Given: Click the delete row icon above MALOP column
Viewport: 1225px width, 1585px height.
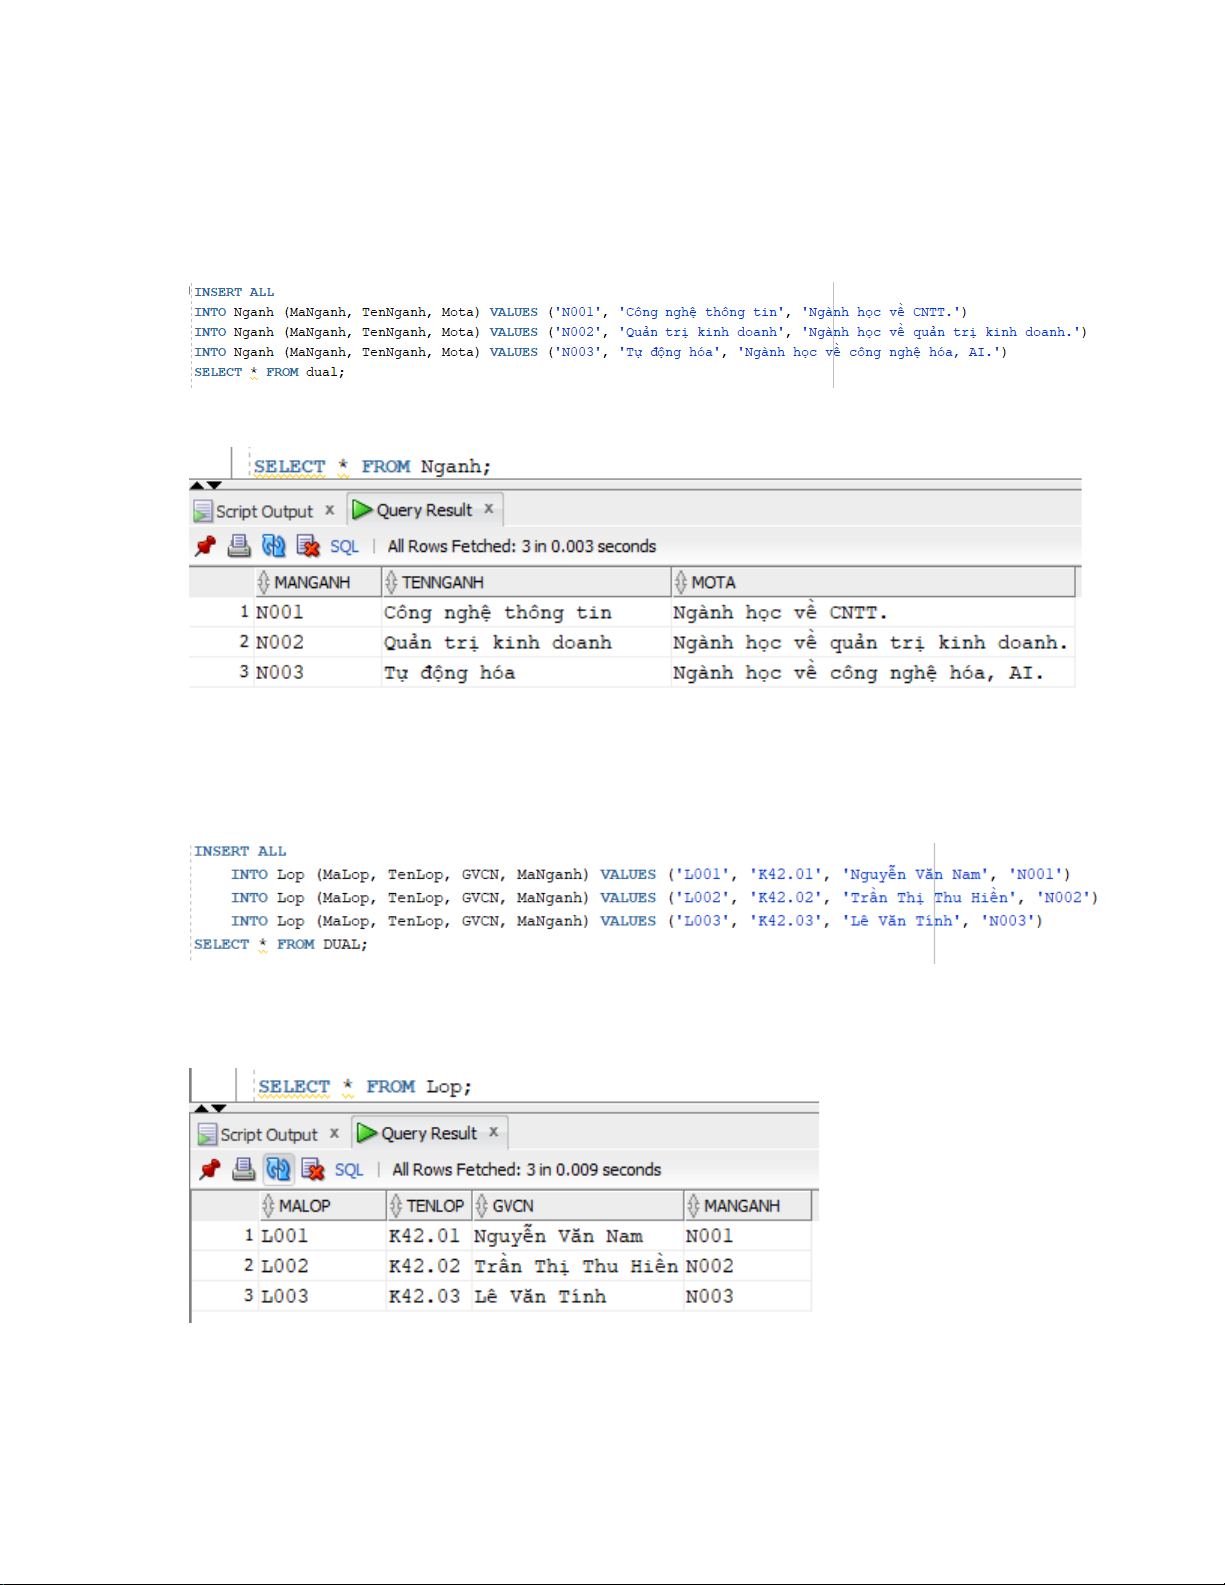Looking at the screenshot, I should coord(313,1169).
